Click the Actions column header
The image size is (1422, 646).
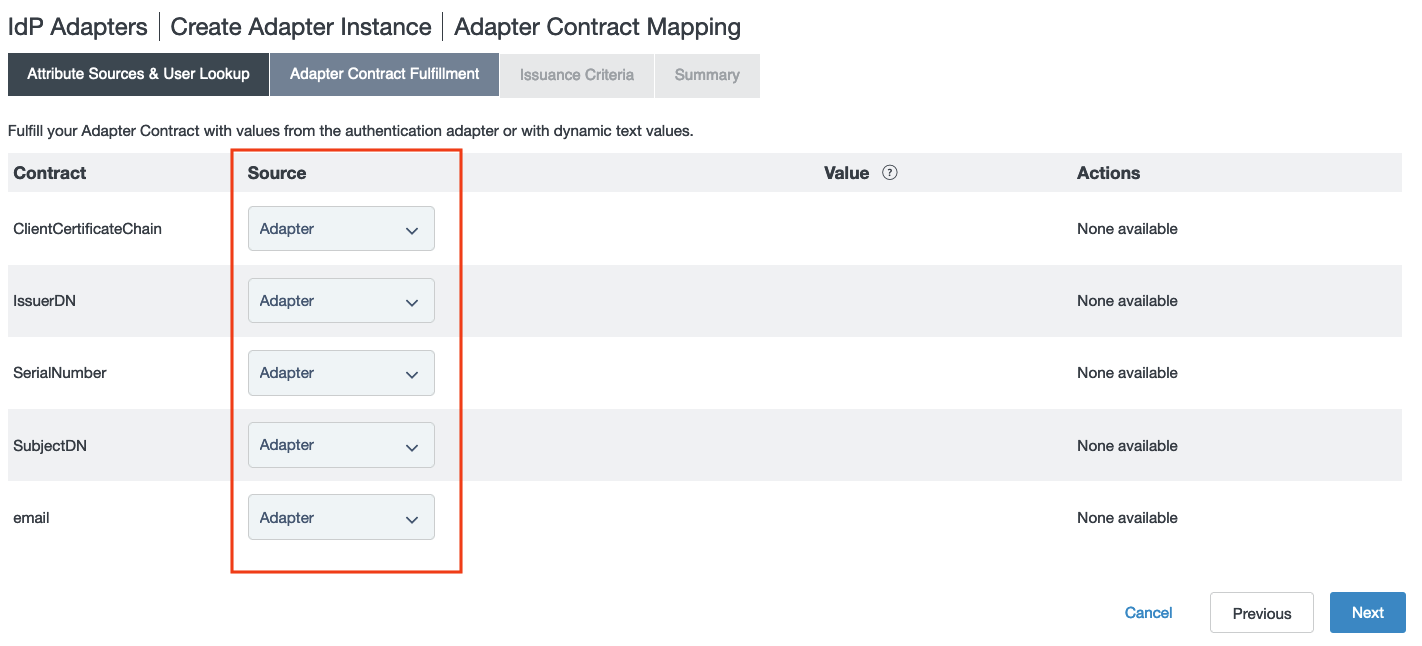(x=1108, y=173)
